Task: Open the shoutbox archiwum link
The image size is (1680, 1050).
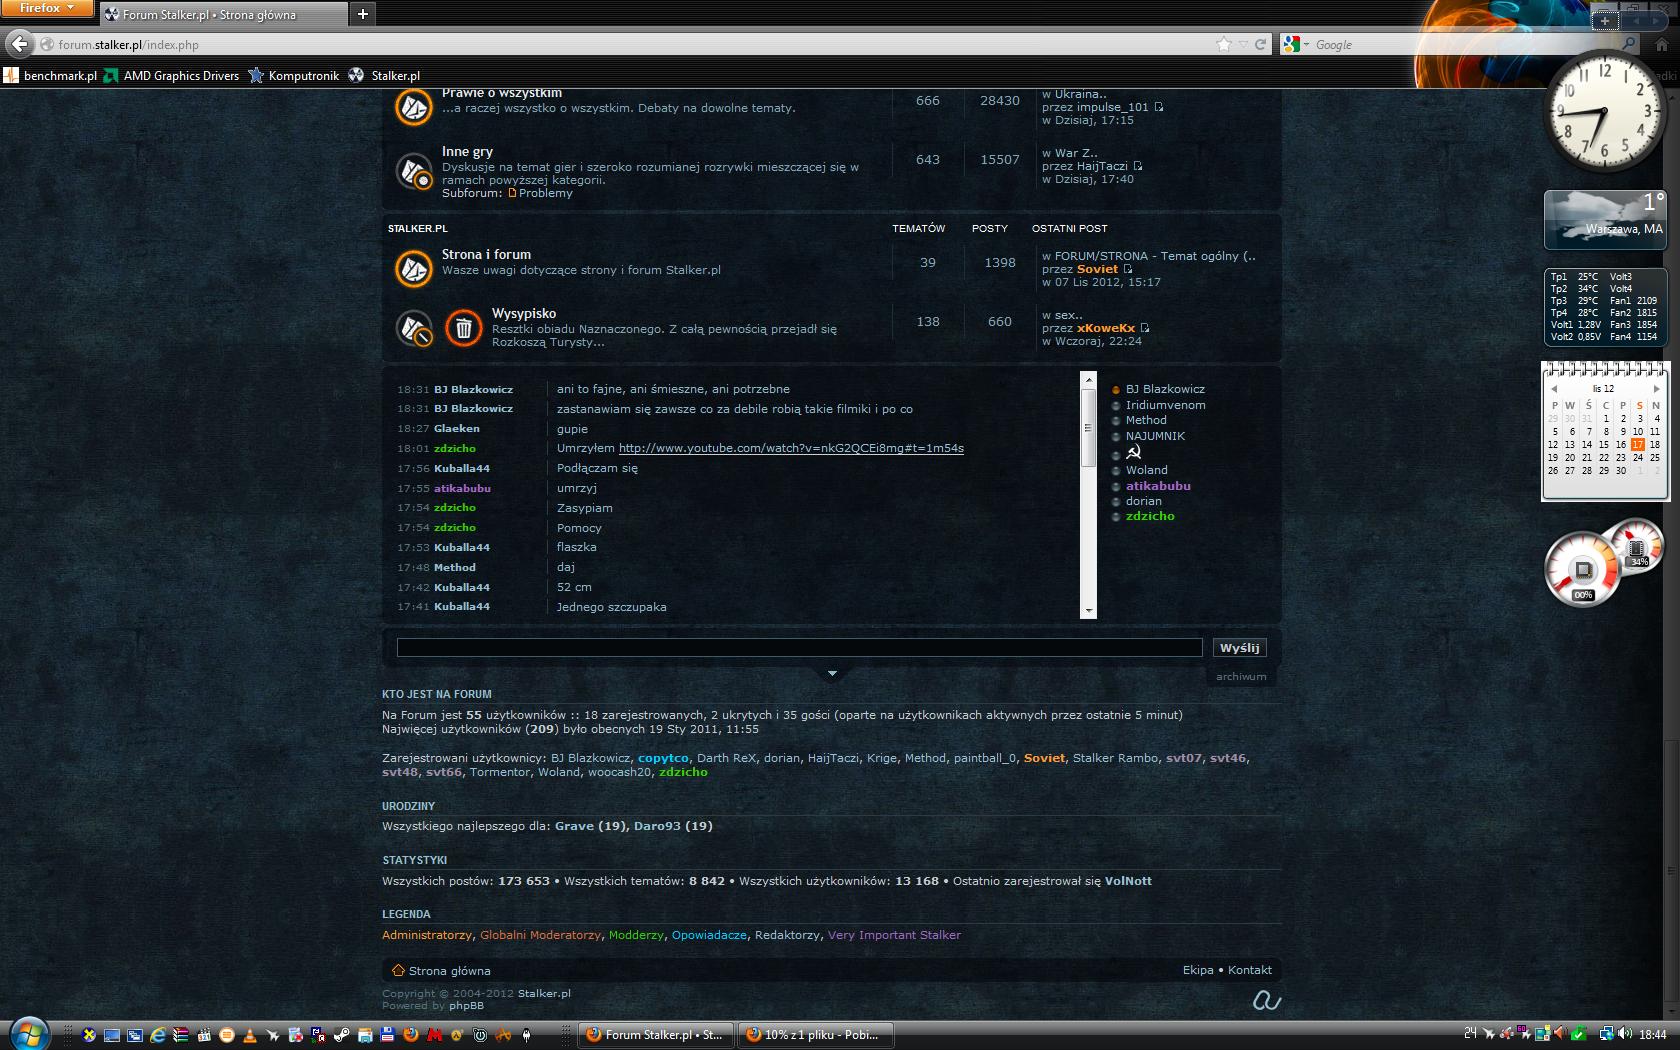Action: [x=1241, y=677]
